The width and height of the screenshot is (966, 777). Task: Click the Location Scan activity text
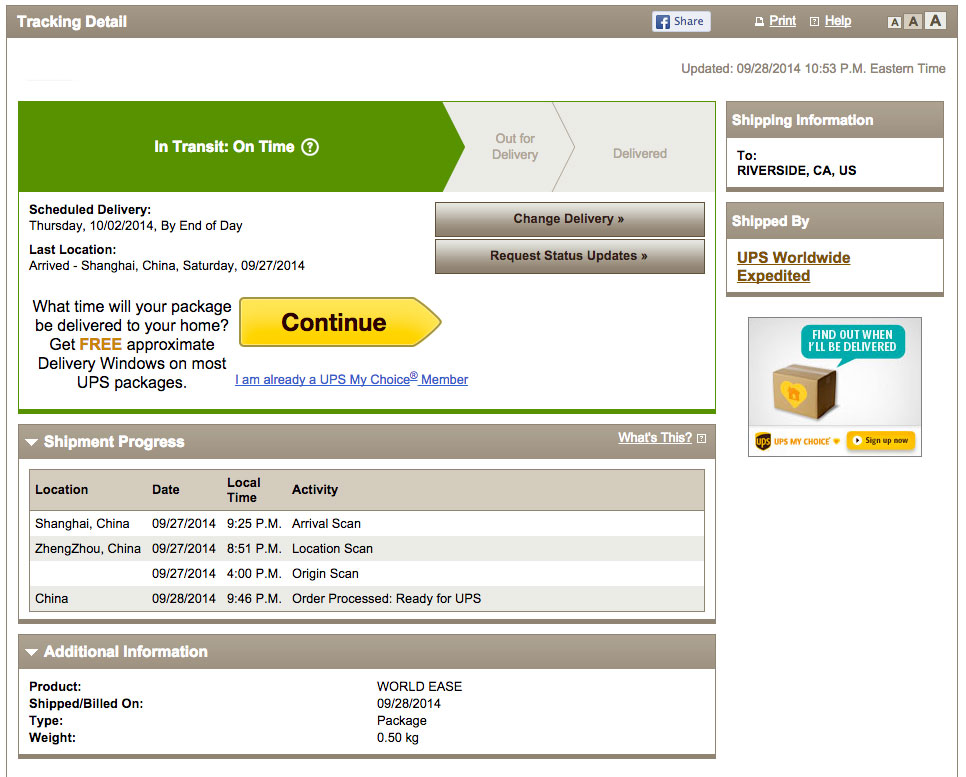coord(332,549)
